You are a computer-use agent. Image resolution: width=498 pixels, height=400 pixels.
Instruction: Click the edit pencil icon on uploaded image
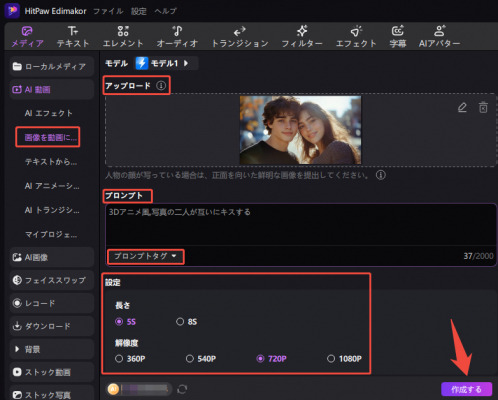tap(462, 107)
